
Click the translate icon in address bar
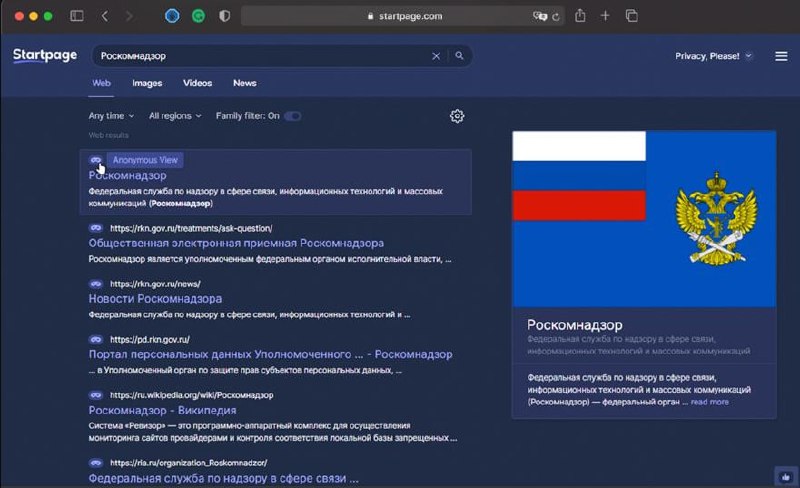click(x=539, y=16)
